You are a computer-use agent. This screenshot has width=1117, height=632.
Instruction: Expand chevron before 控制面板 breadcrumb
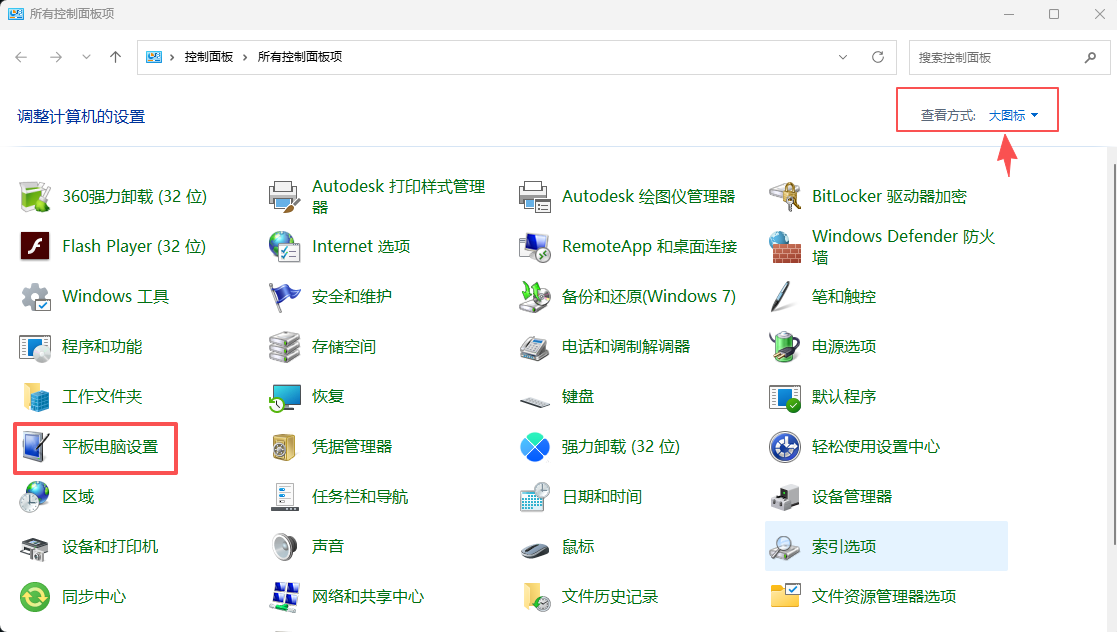click(x=172, y=57)
